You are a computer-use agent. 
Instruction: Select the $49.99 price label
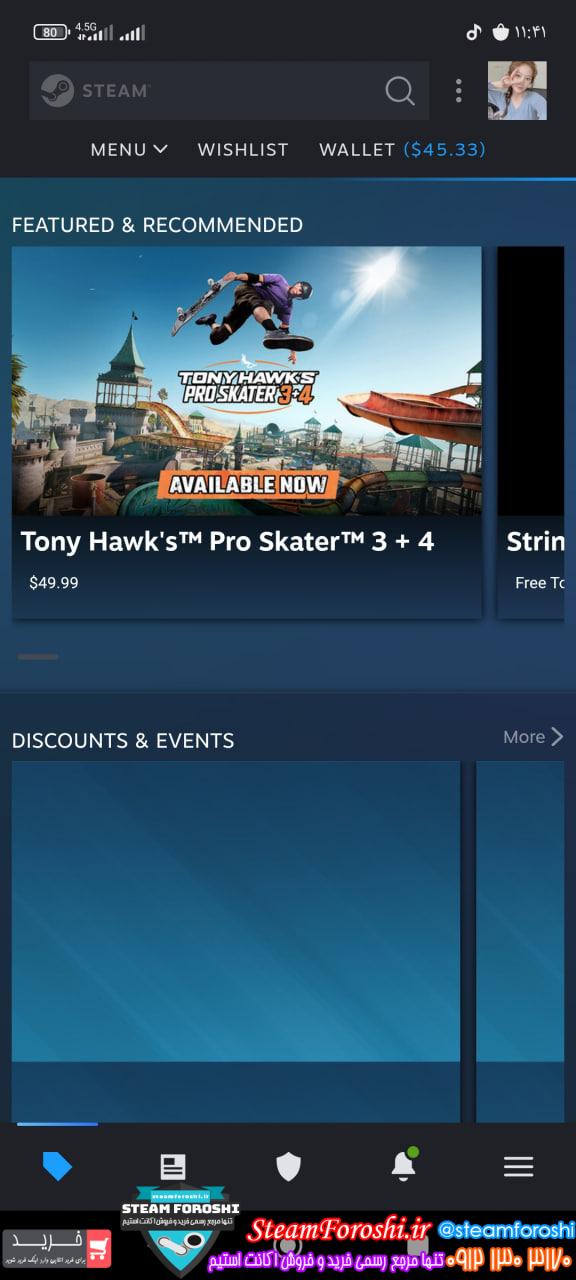54,582
